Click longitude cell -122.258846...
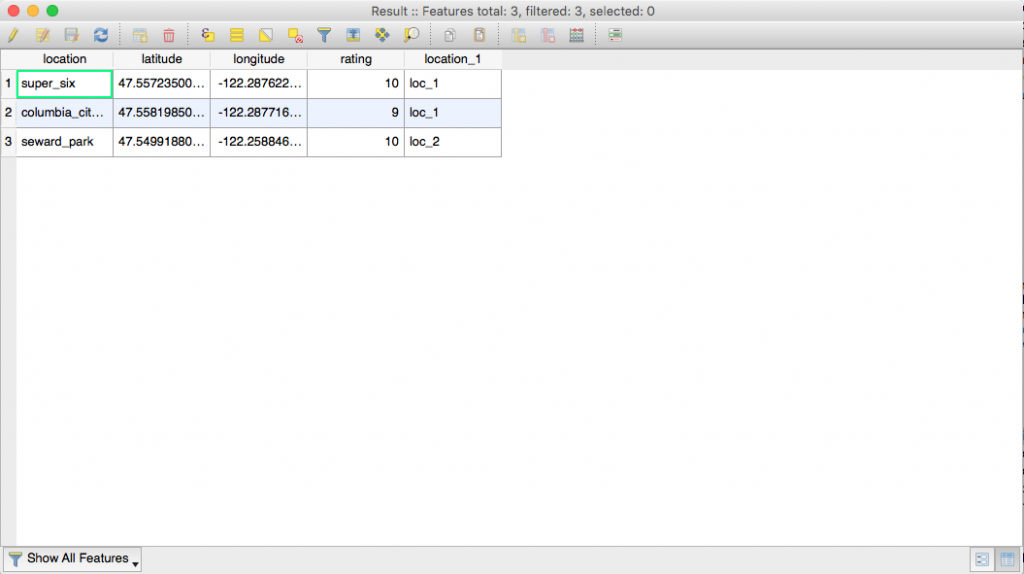The width and height of the screenshot is (1024, 574). [259, 142]
